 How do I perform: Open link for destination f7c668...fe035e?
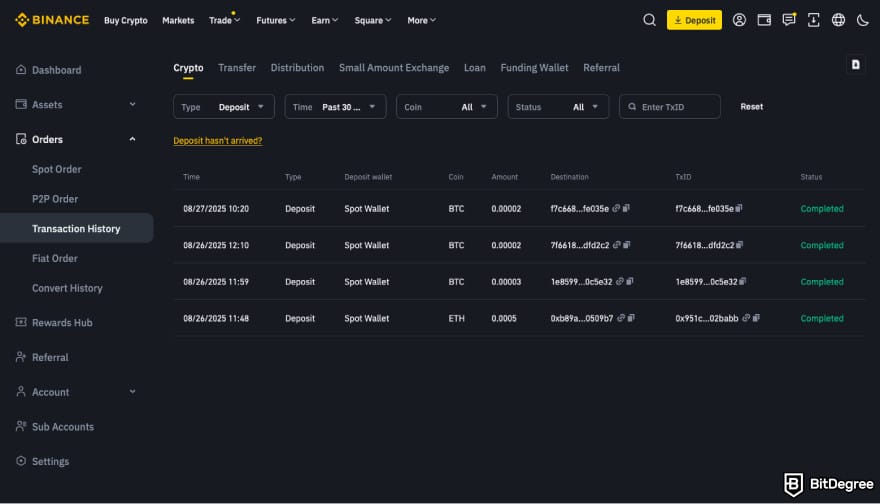click(616, 208)
